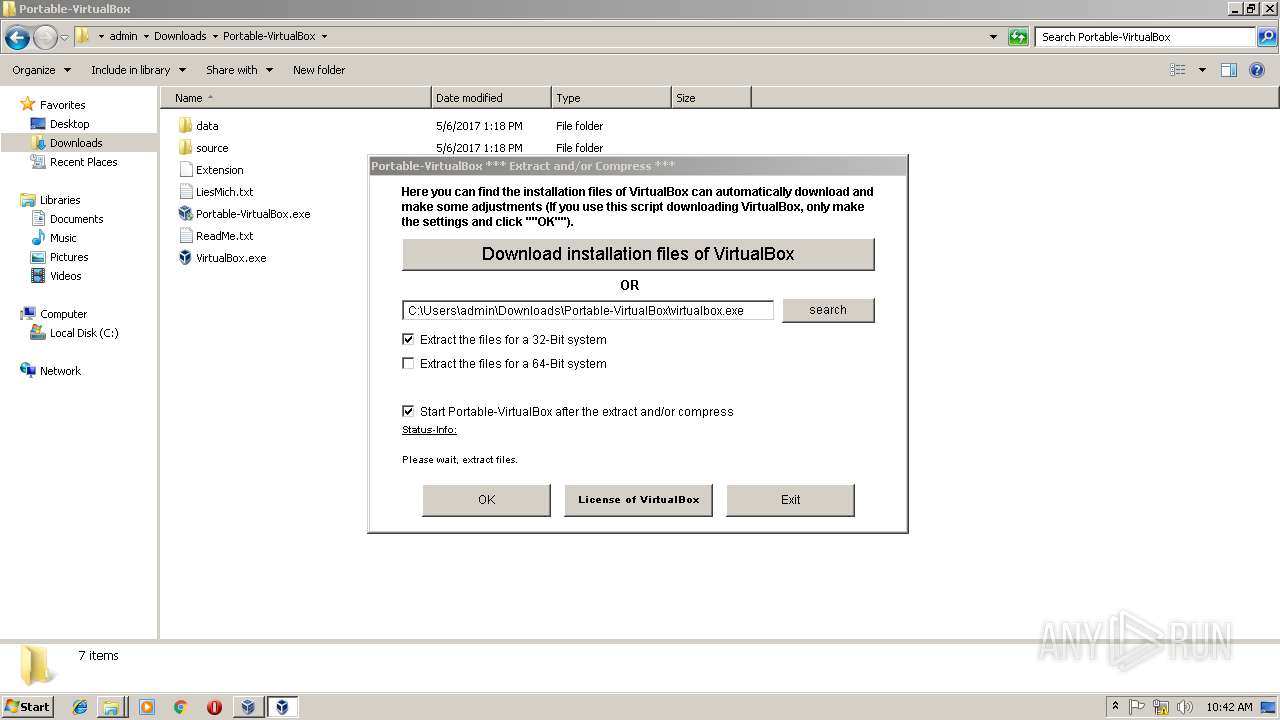The image size is (1280, 720).
Task: Sort by Date modified column header
Action: (x=491, y=98)
